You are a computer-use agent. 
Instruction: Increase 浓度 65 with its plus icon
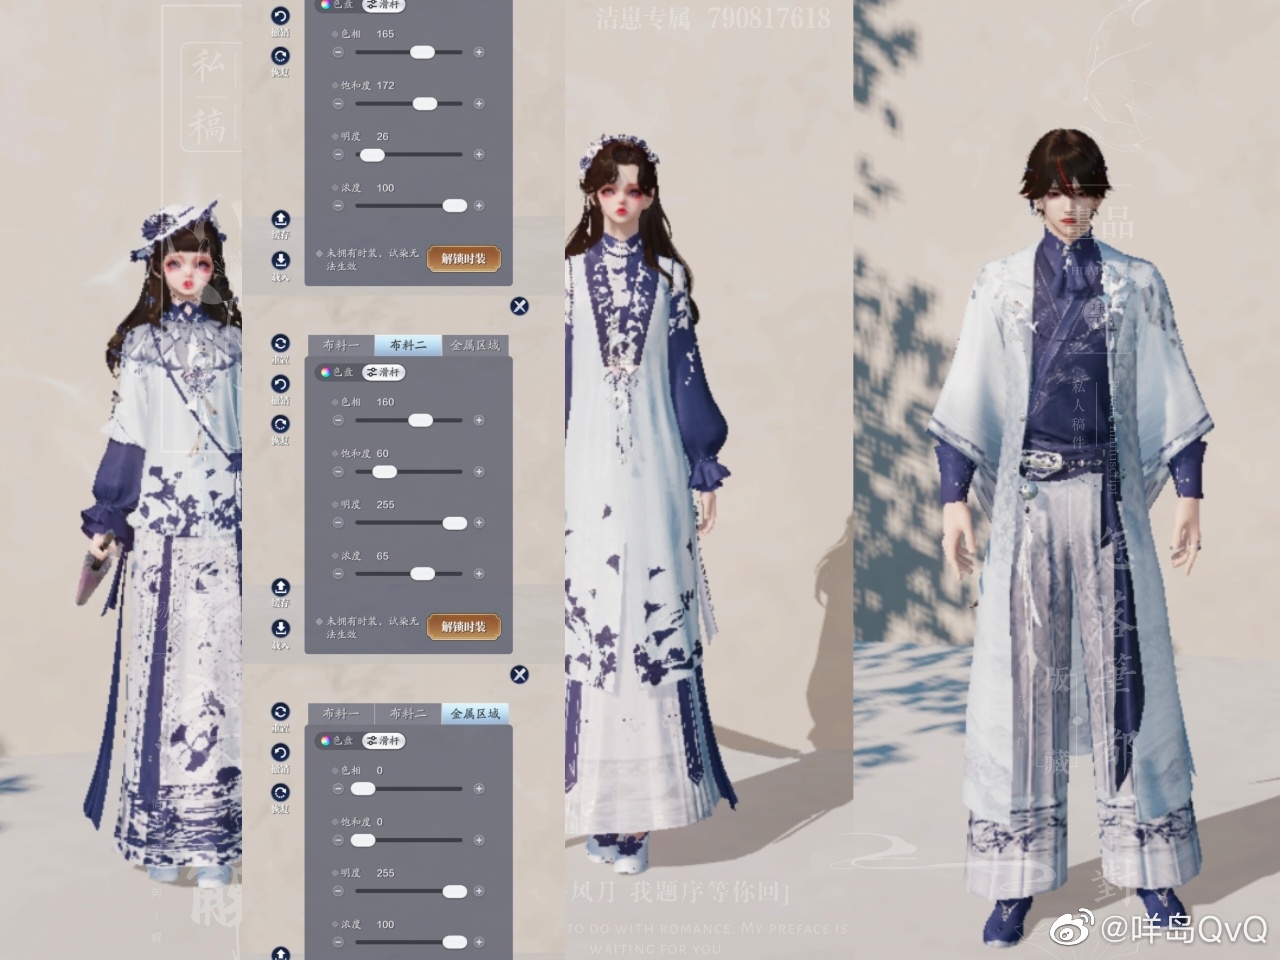pyautogui.click(x=479, y=573)
